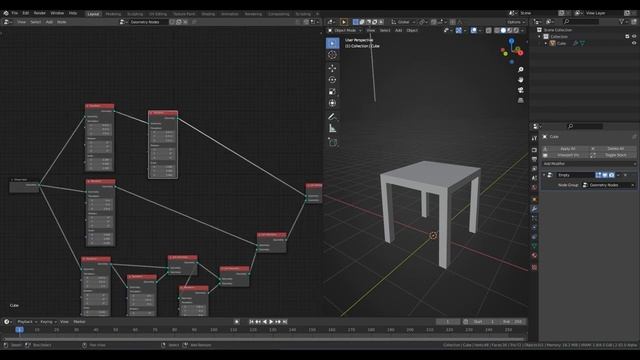Switch to the Layout workspace tab
Viewport: 640px width, 360px height.
coord(93,14)
